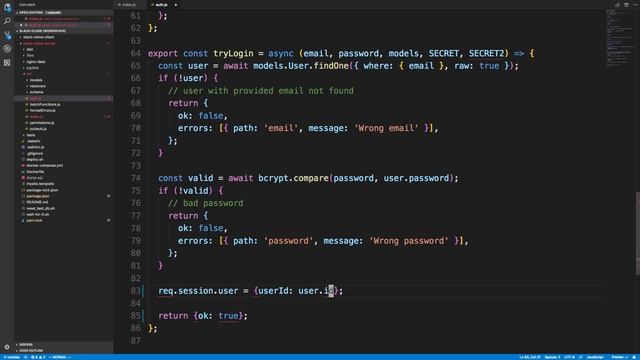Change the JavaScript language mode
Image resolution: width=640 pixels, height=360 pixels.
click(x=595, y=357)
